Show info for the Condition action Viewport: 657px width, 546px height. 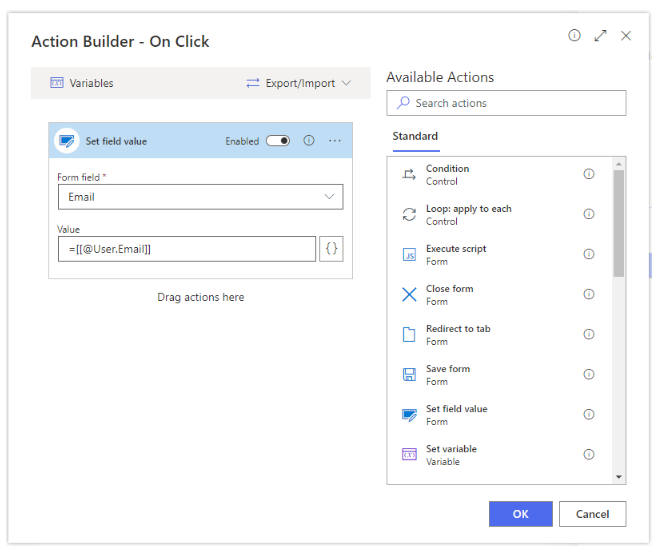pyautogui.click(x=589, y=174)
